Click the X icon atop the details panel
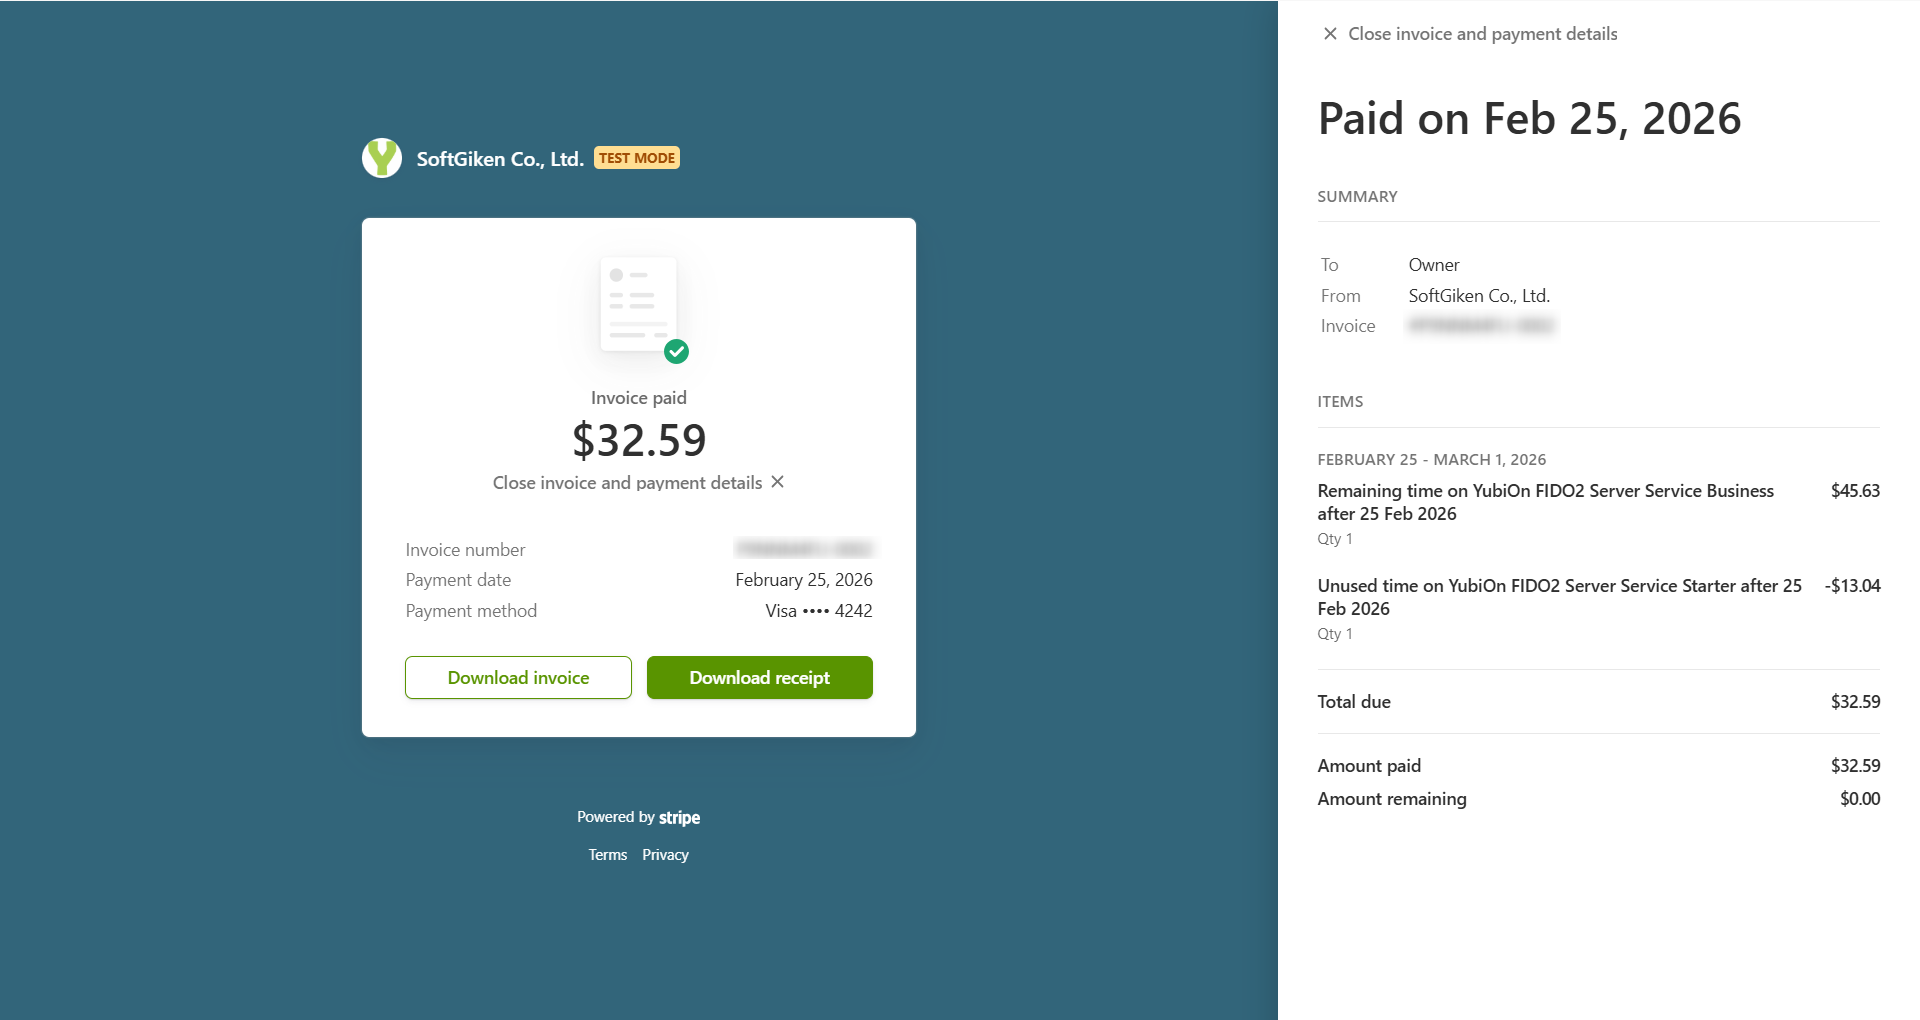Viewport: 1920px width, 1020px height. click(1330, 34)
